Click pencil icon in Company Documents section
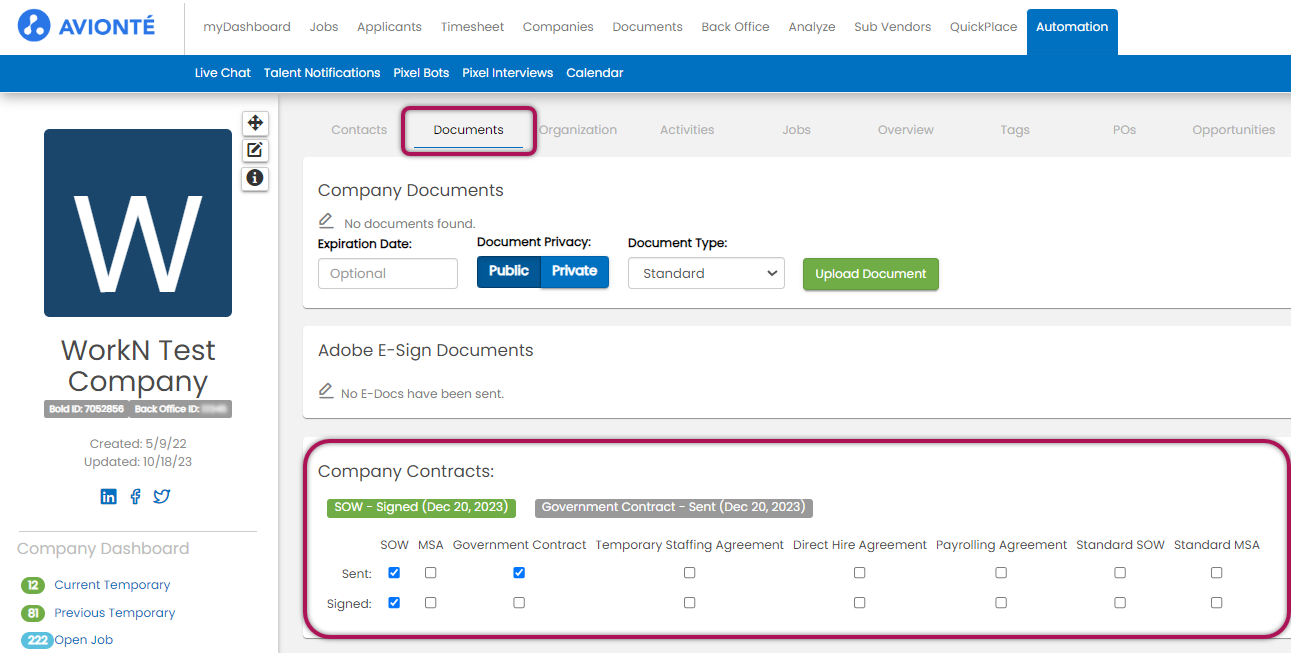 pos(326,221)
